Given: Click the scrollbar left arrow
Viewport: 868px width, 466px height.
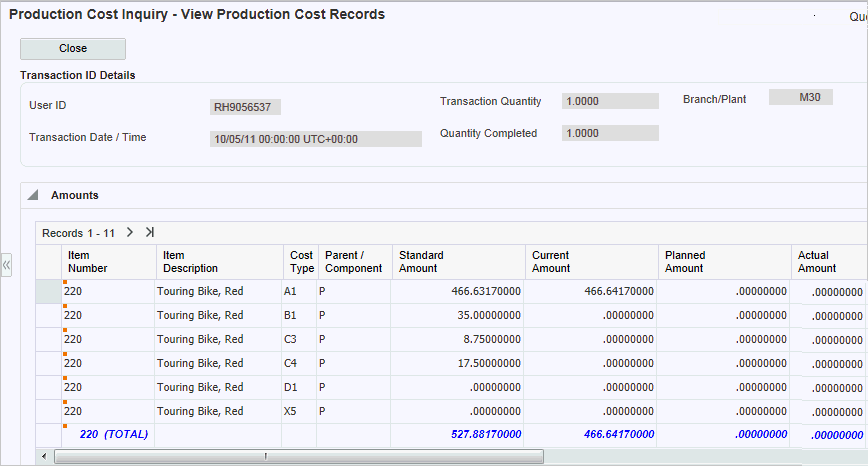Looking at the screenshot, I should tap(43, 456).
